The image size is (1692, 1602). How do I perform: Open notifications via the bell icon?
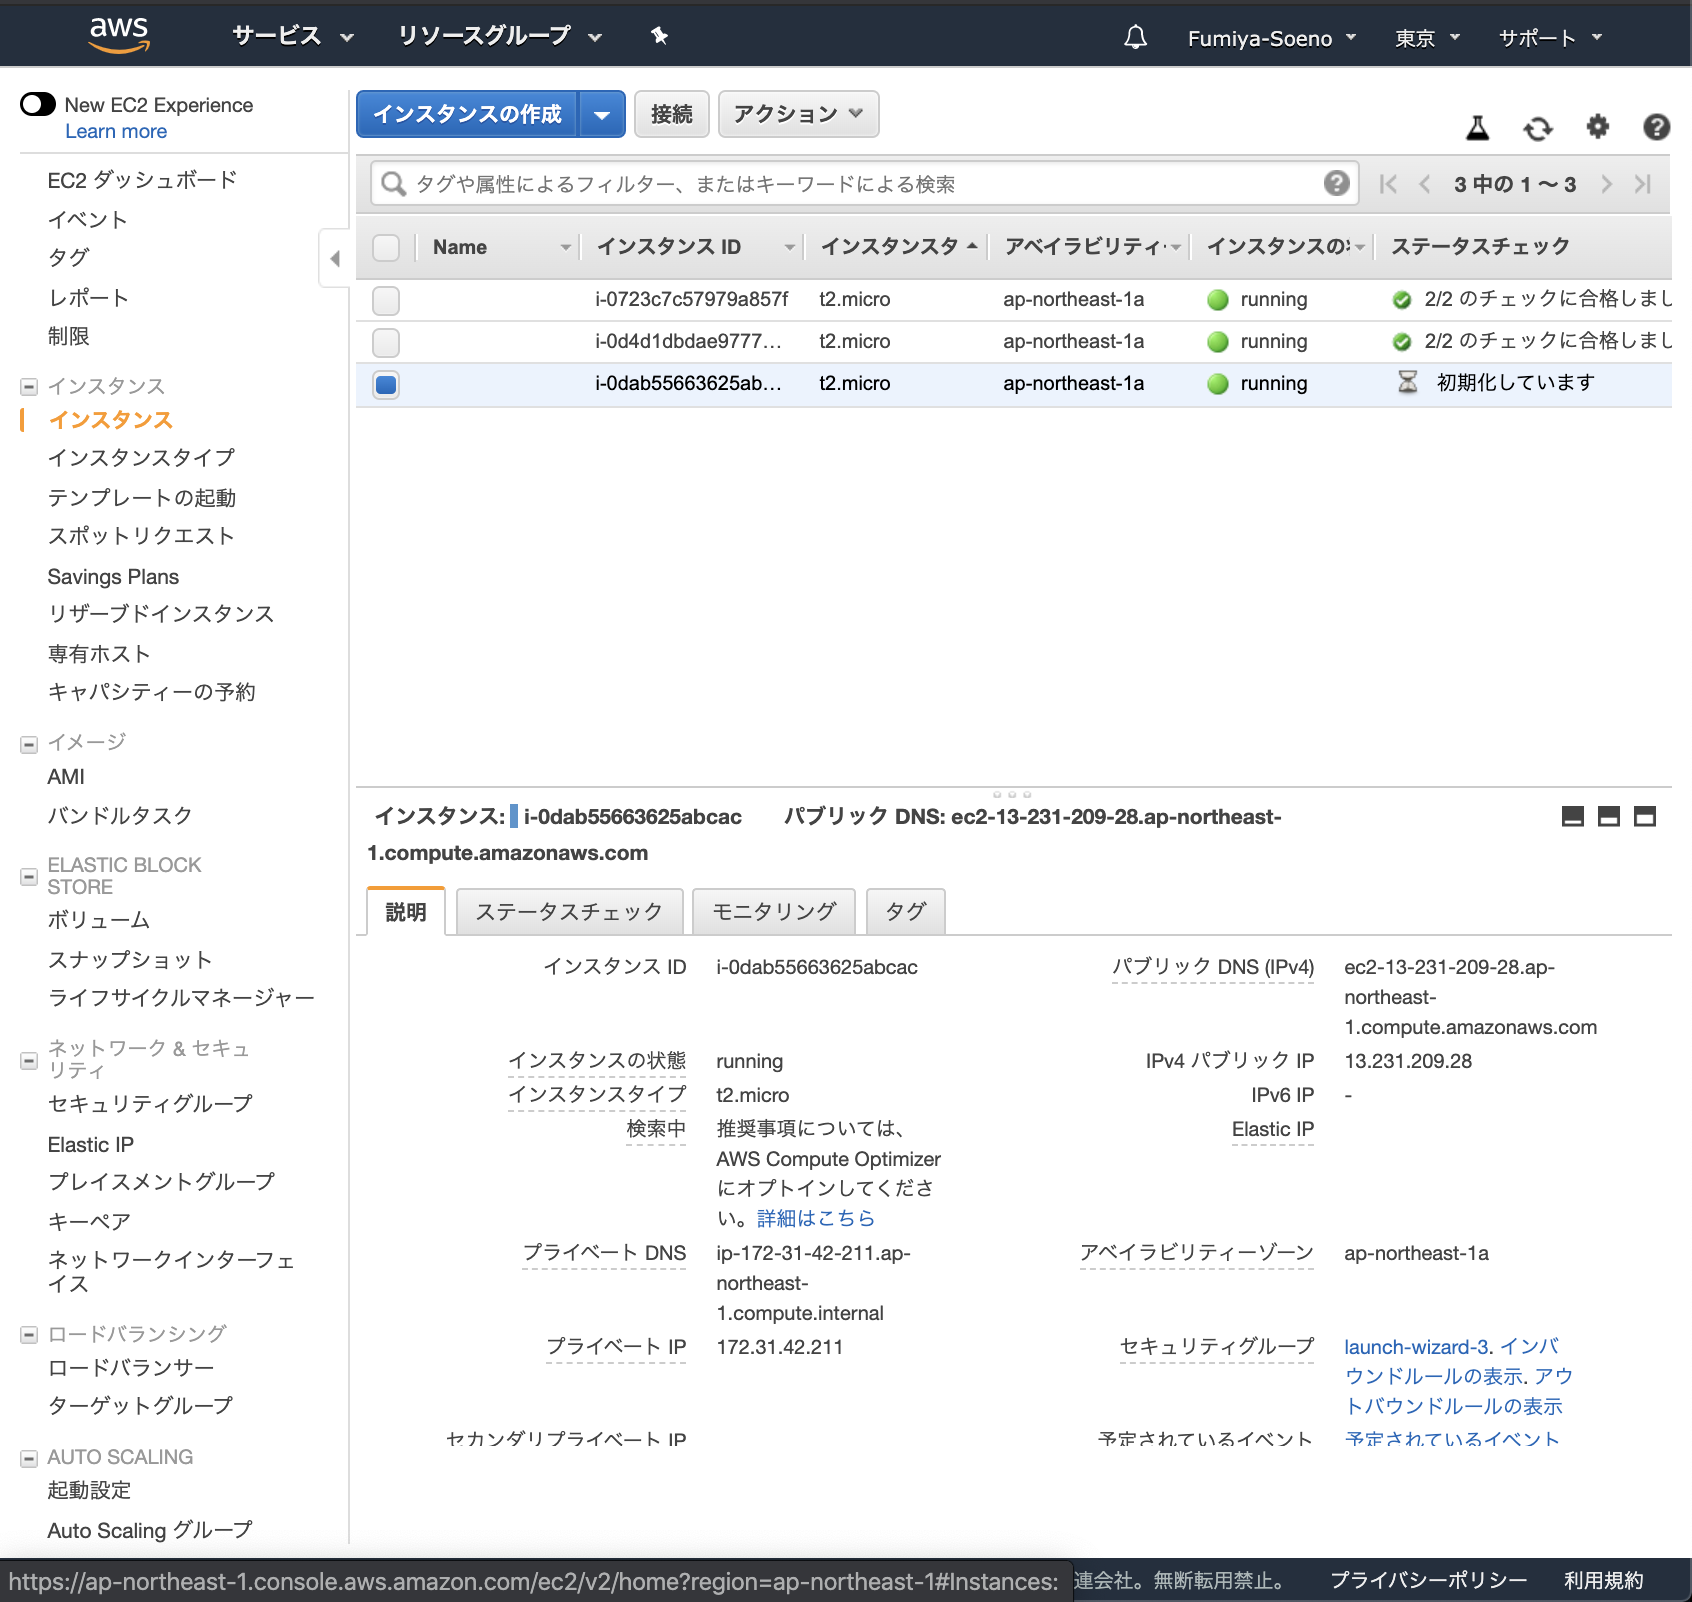(1134, 37)
